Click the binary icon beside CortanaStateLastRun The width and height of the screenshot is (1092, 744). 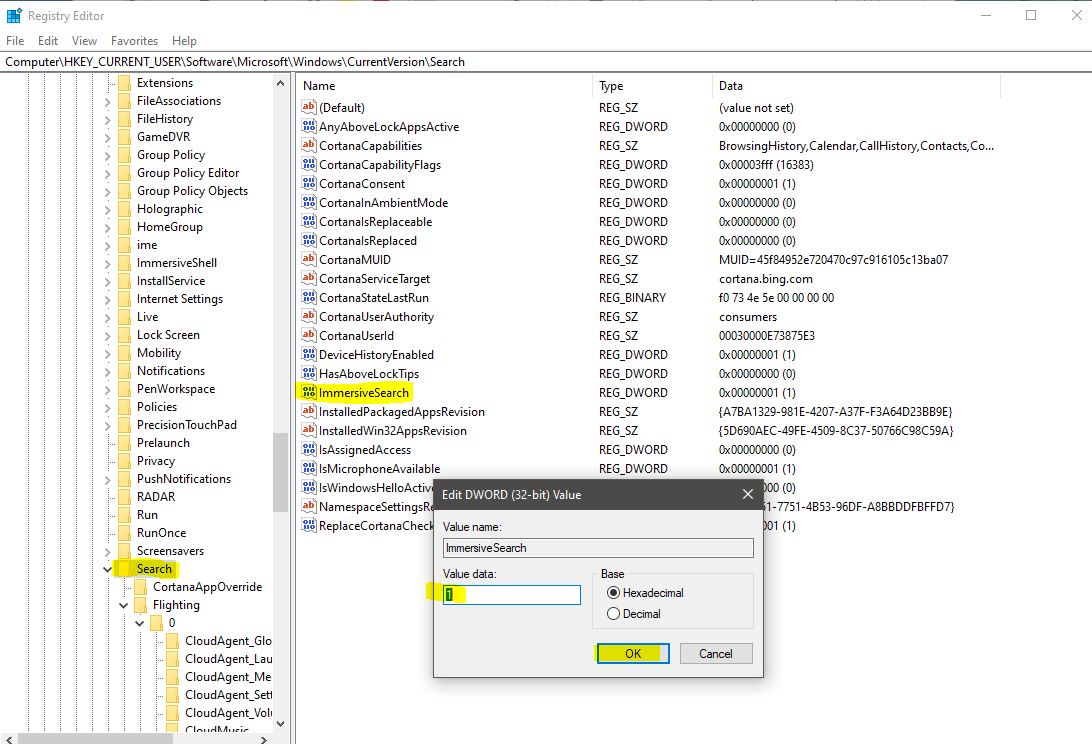[308, 297]
